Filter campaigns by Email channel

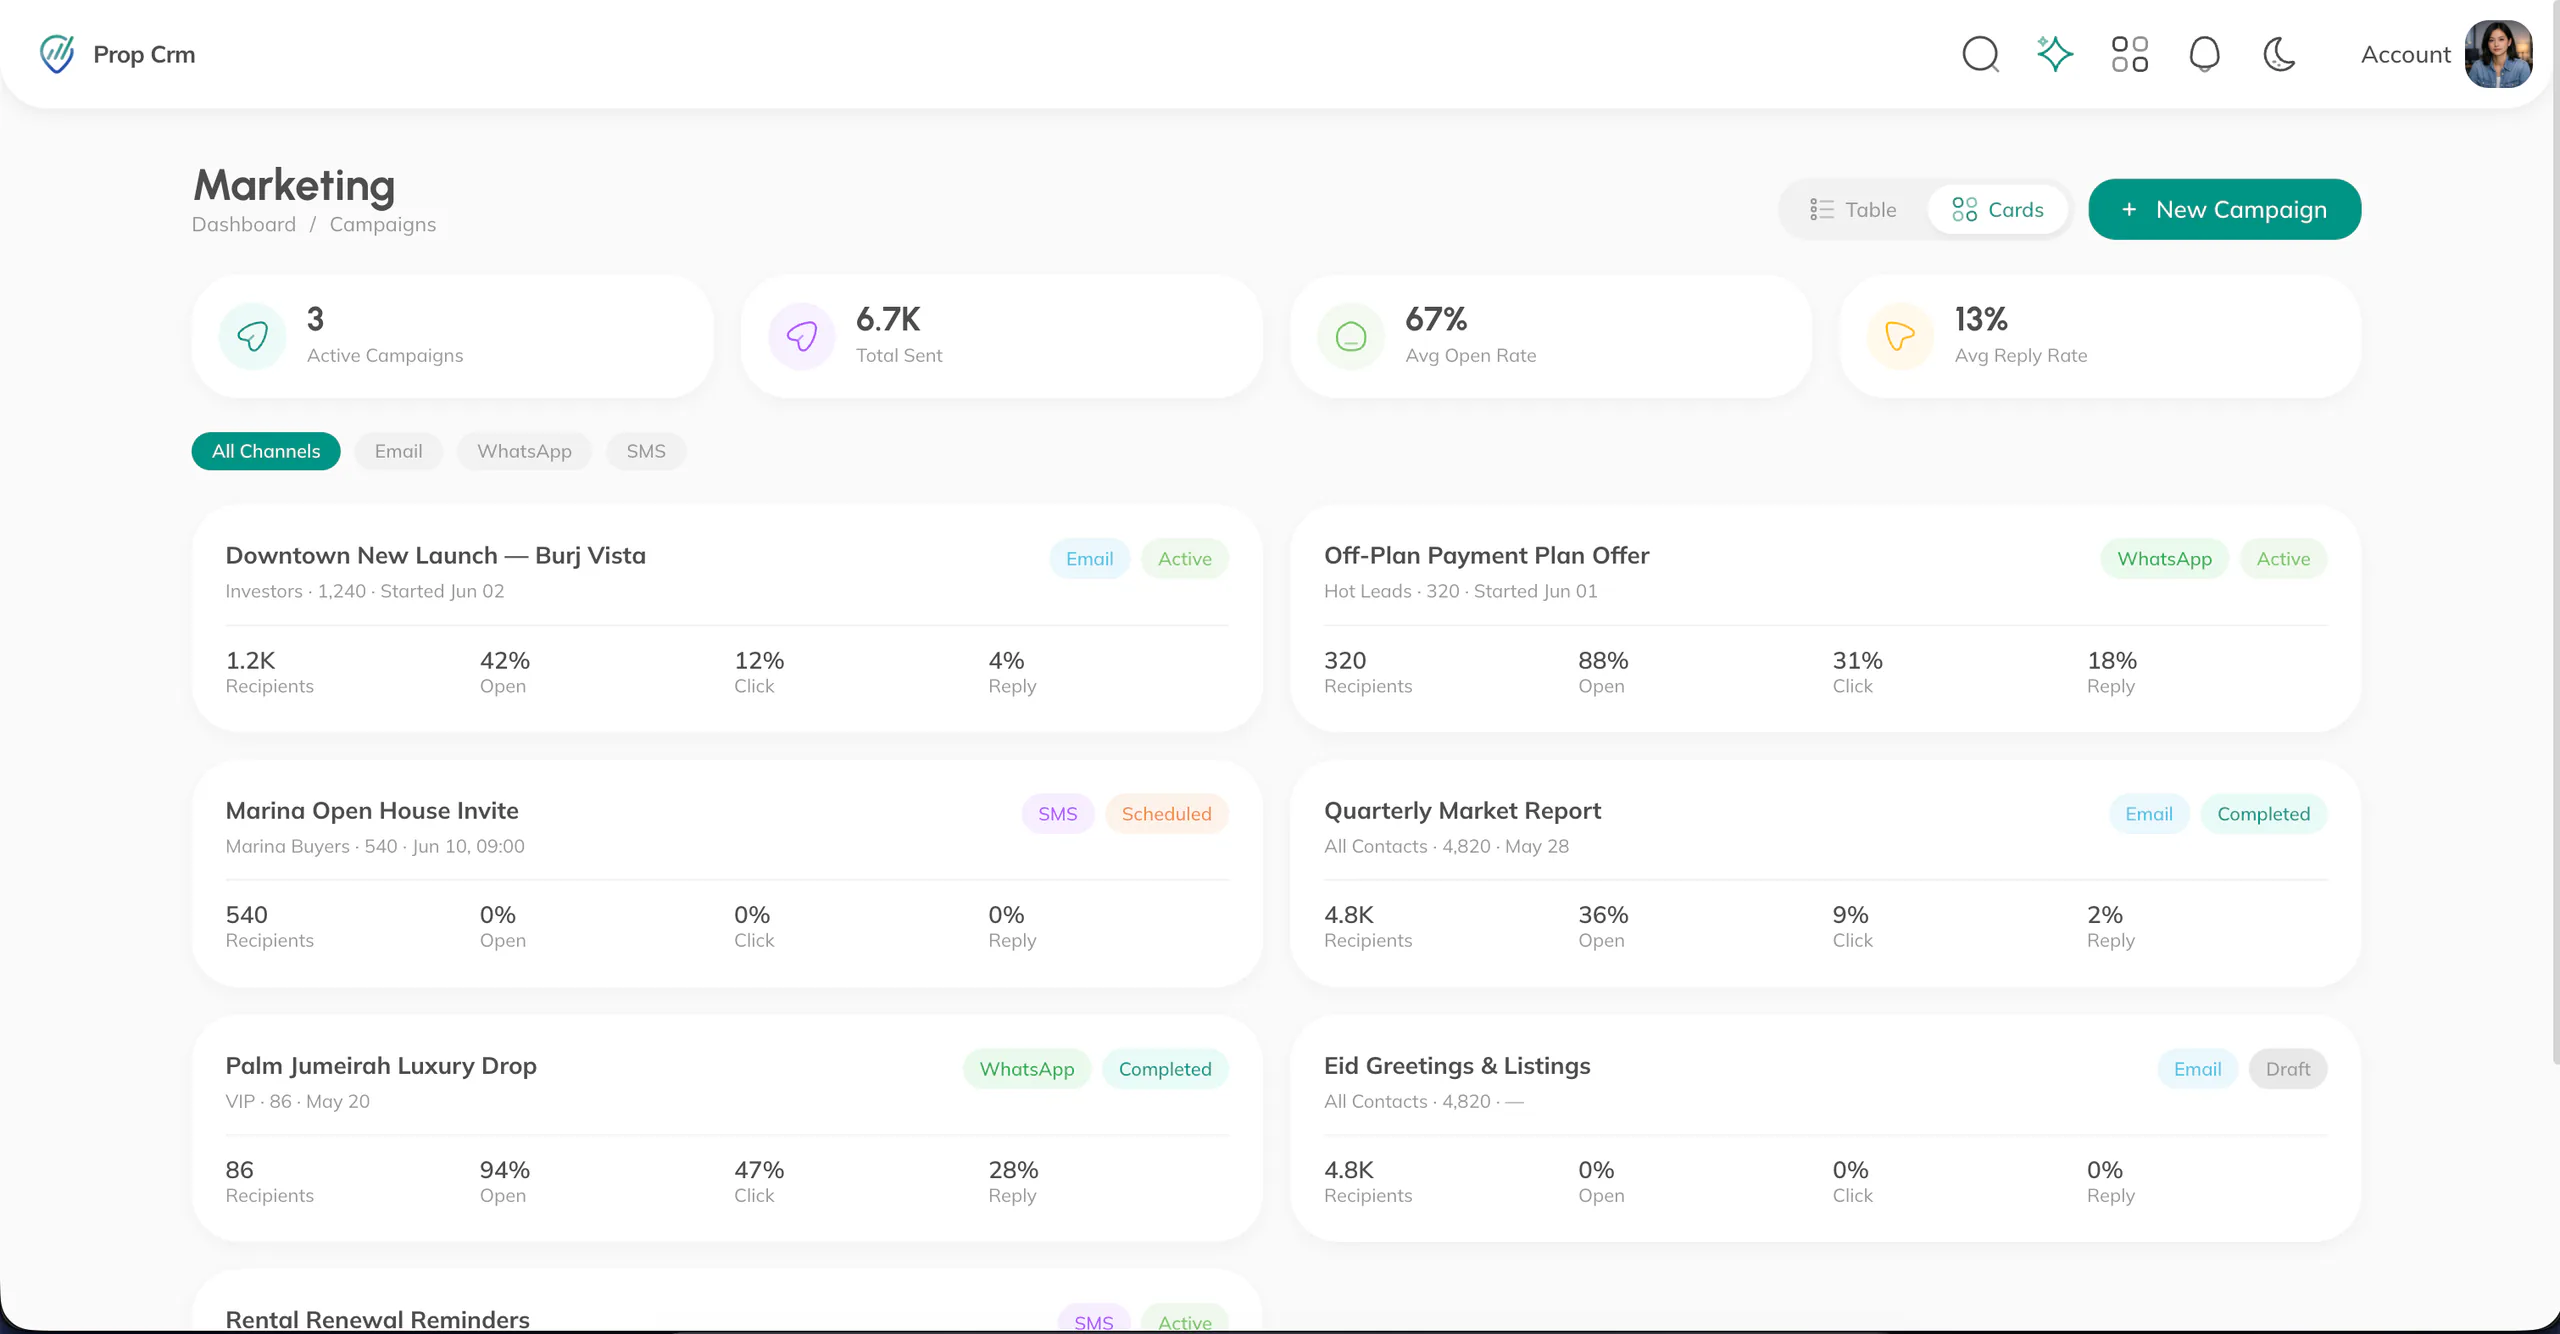(x=398, y=451)
